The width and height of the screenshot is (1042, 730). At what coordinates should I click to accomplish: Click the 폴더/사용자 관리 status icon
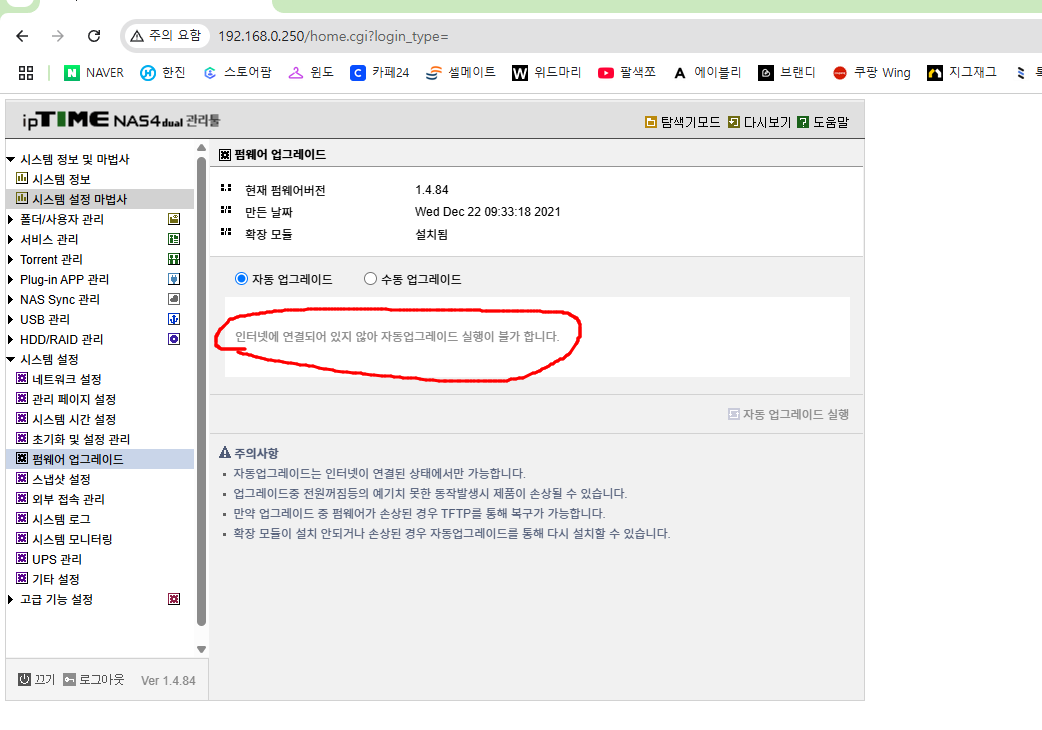tap(174, 219)
